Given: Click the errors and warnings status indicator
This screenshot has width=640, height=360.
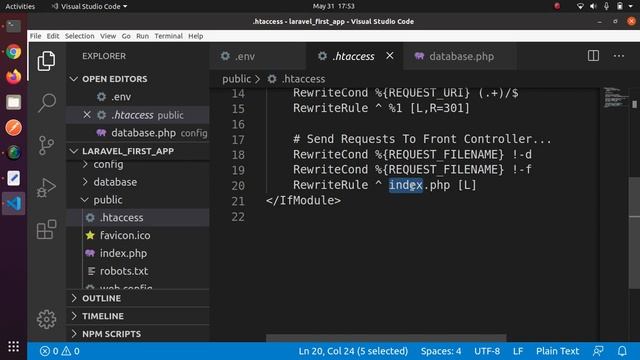Looking at the screenshot, I should (x=60, y=351).
